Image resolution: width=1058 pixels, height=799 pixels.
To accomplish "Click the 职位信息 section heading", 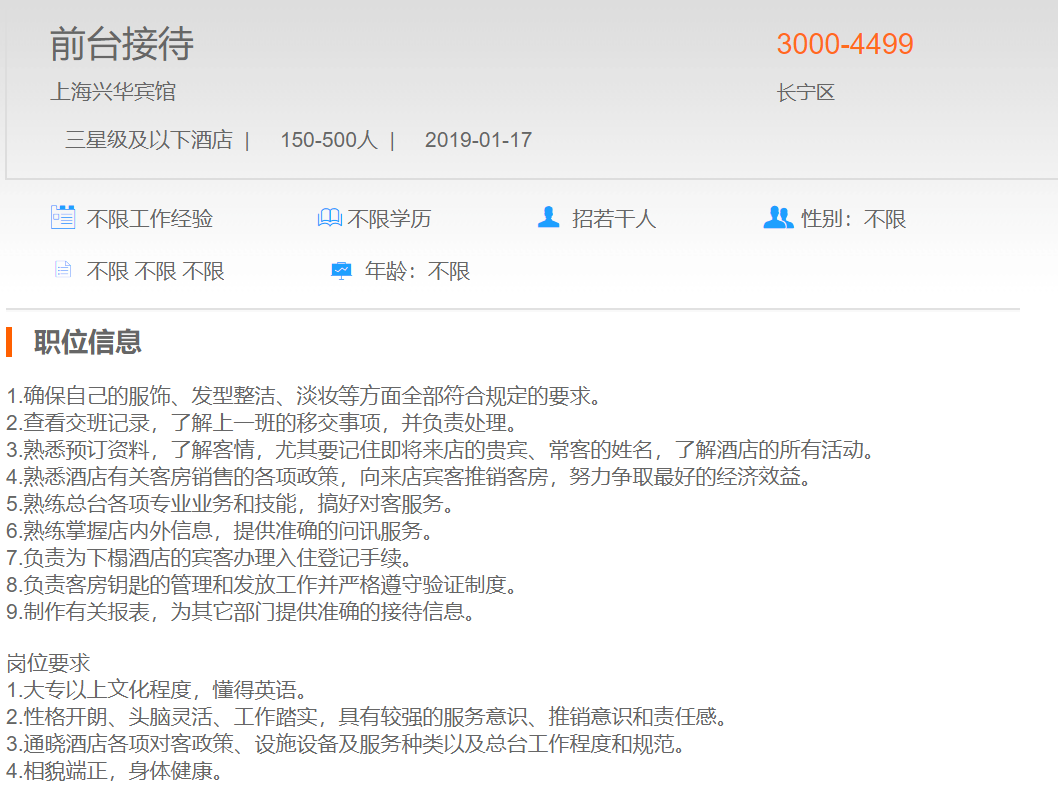I will [88, 342].
